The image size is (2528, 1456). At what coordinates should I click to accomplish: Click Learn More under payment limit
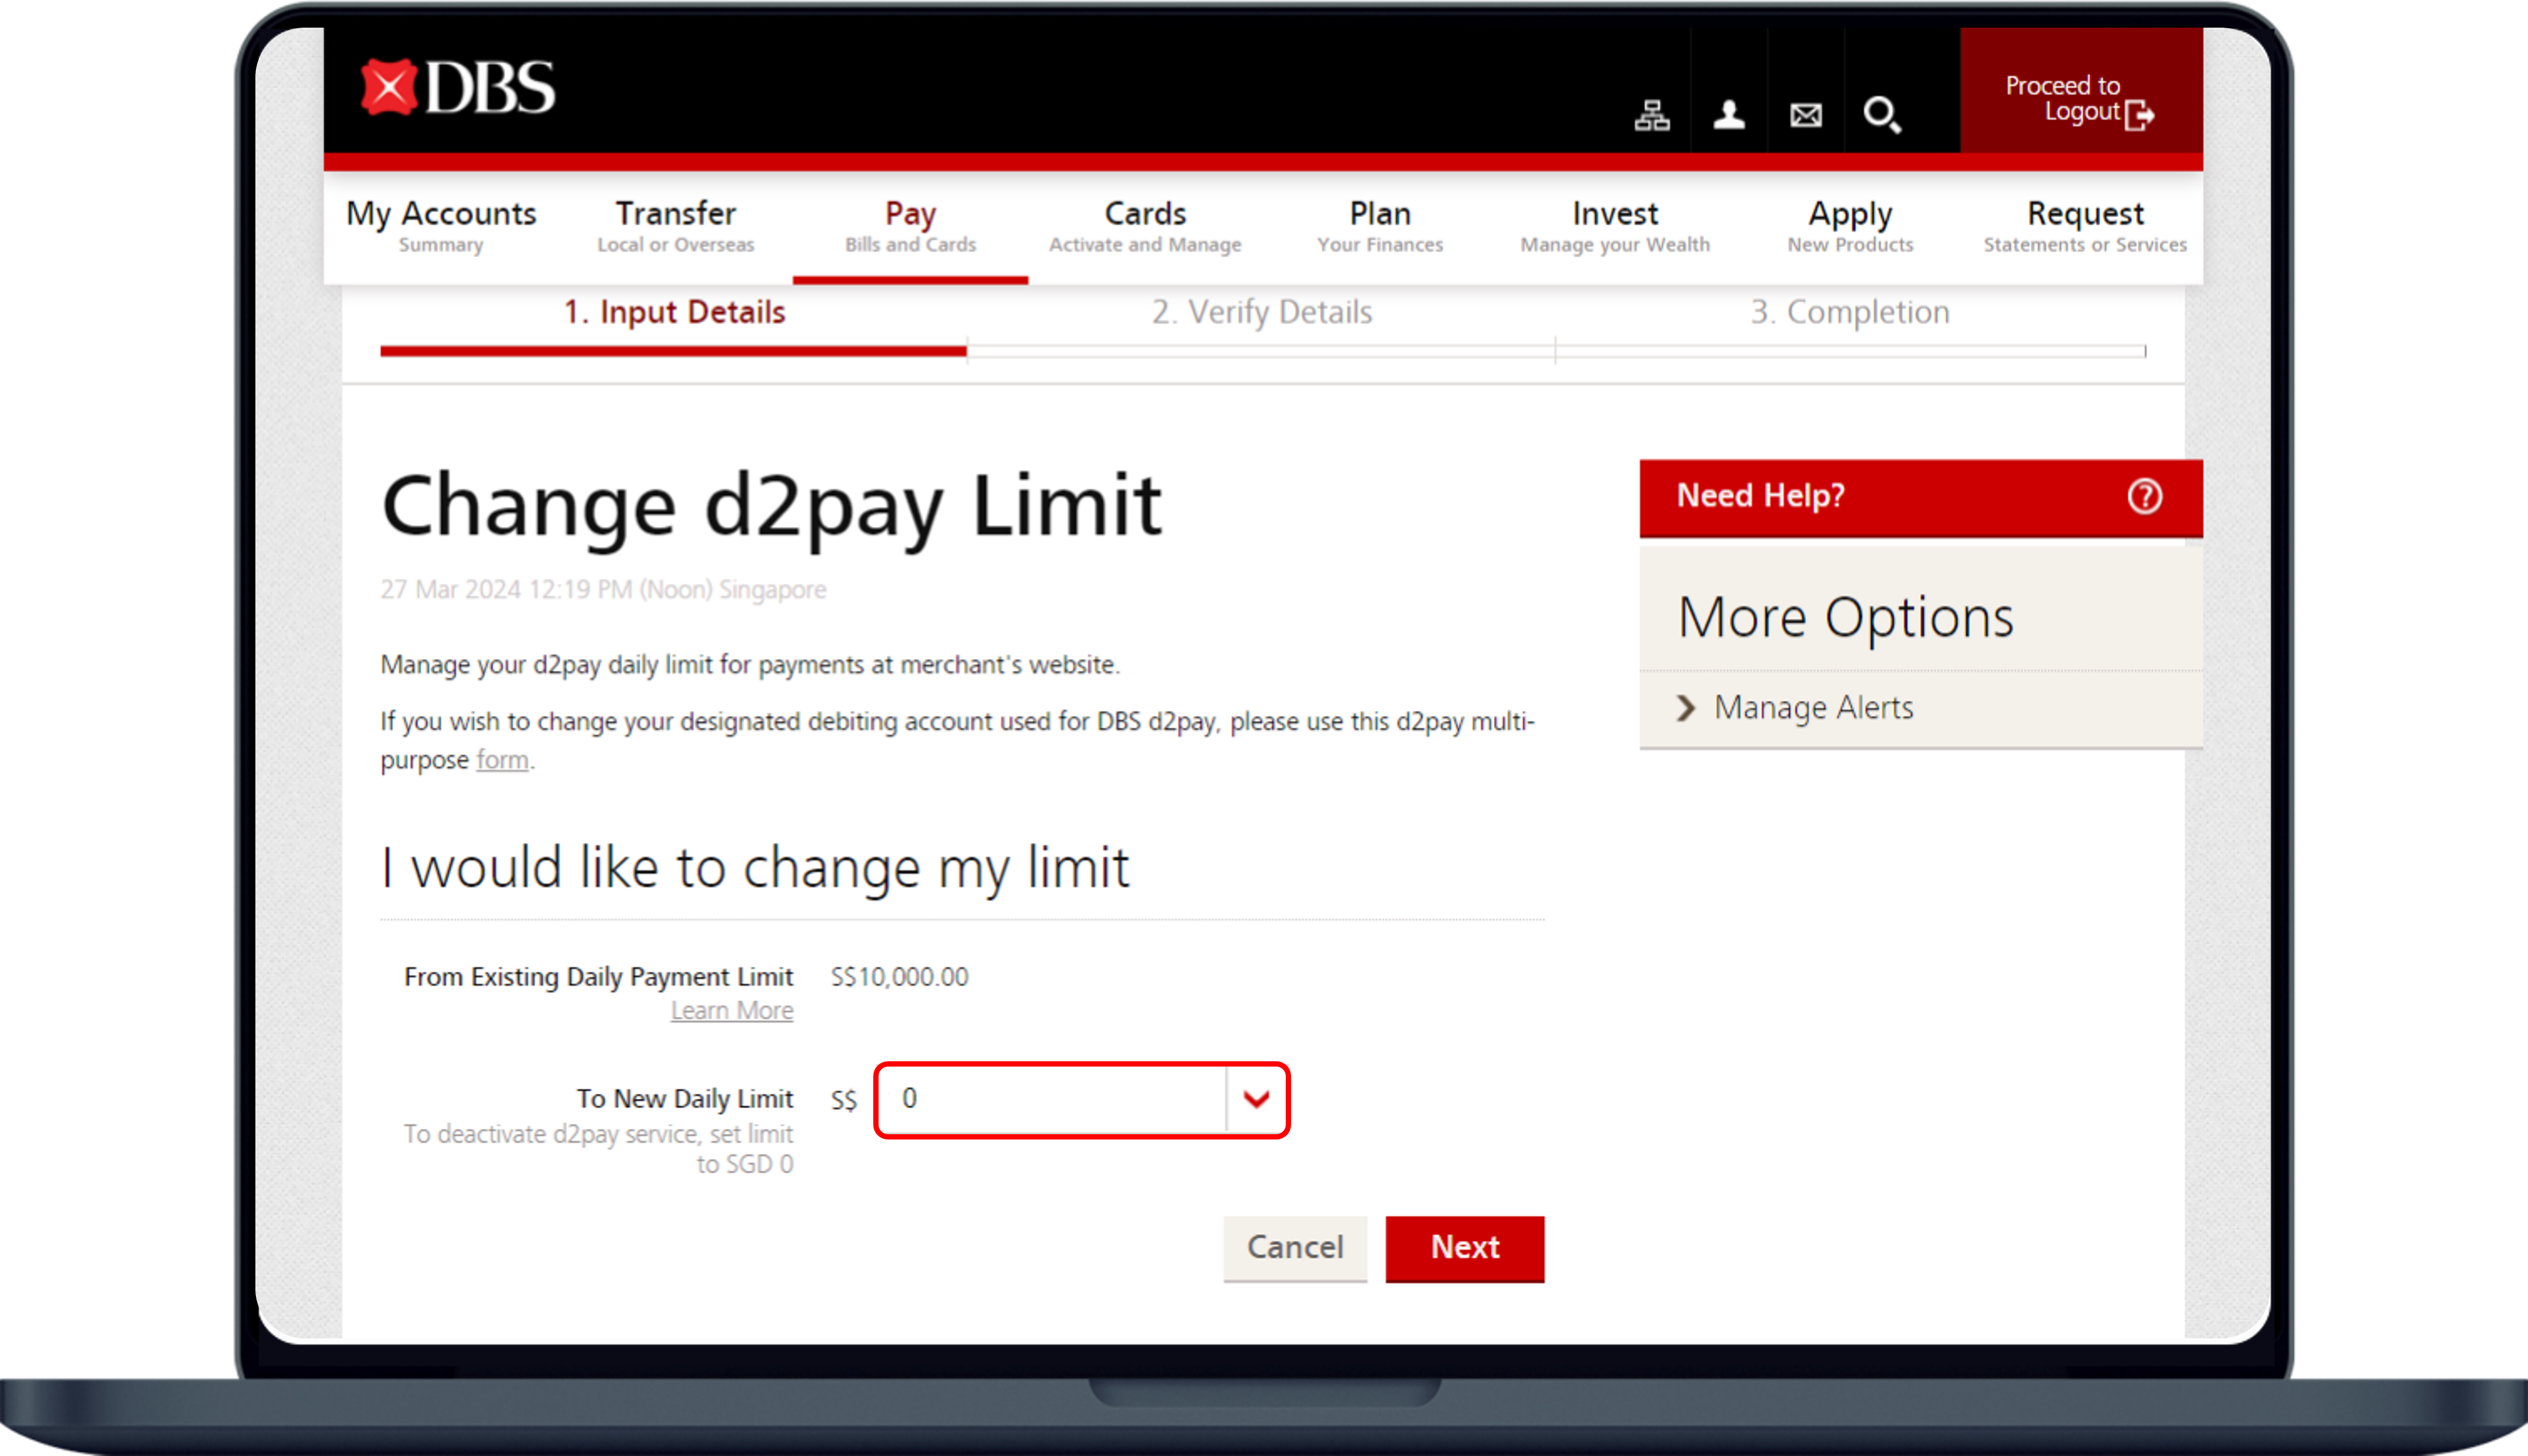pos(732,1011)
